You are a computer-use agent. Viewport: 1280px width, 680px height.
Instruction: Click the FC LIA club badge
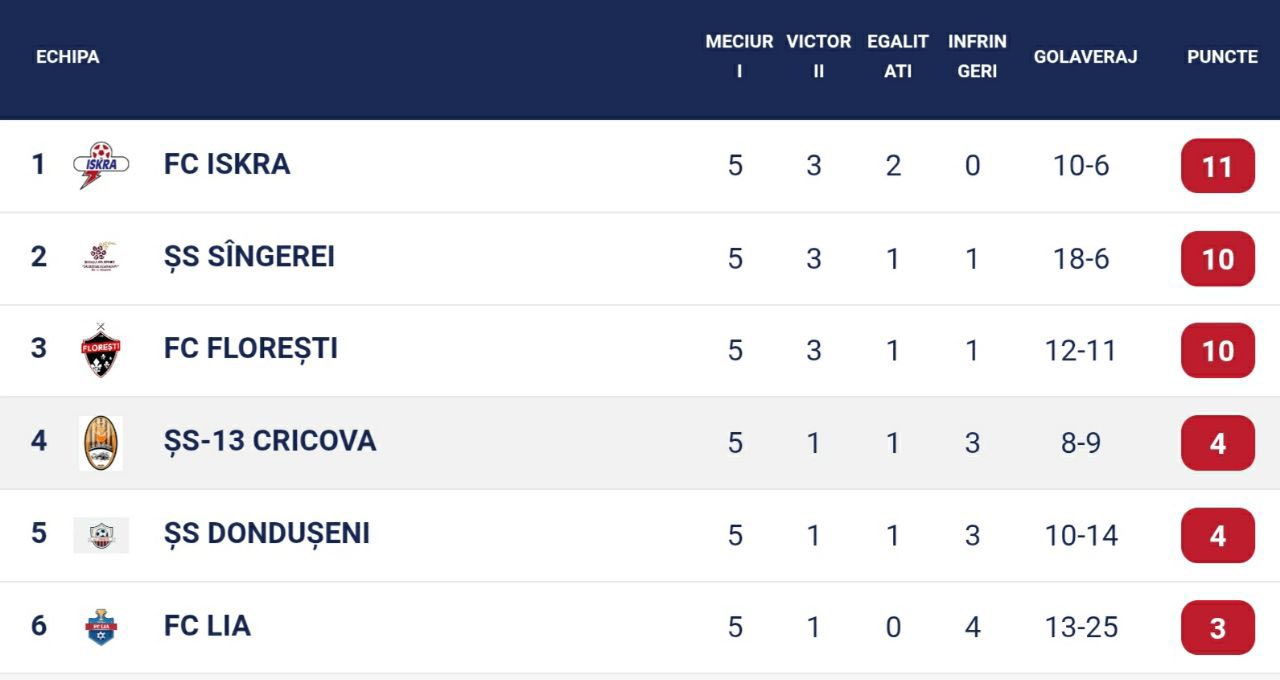(101, 627)
